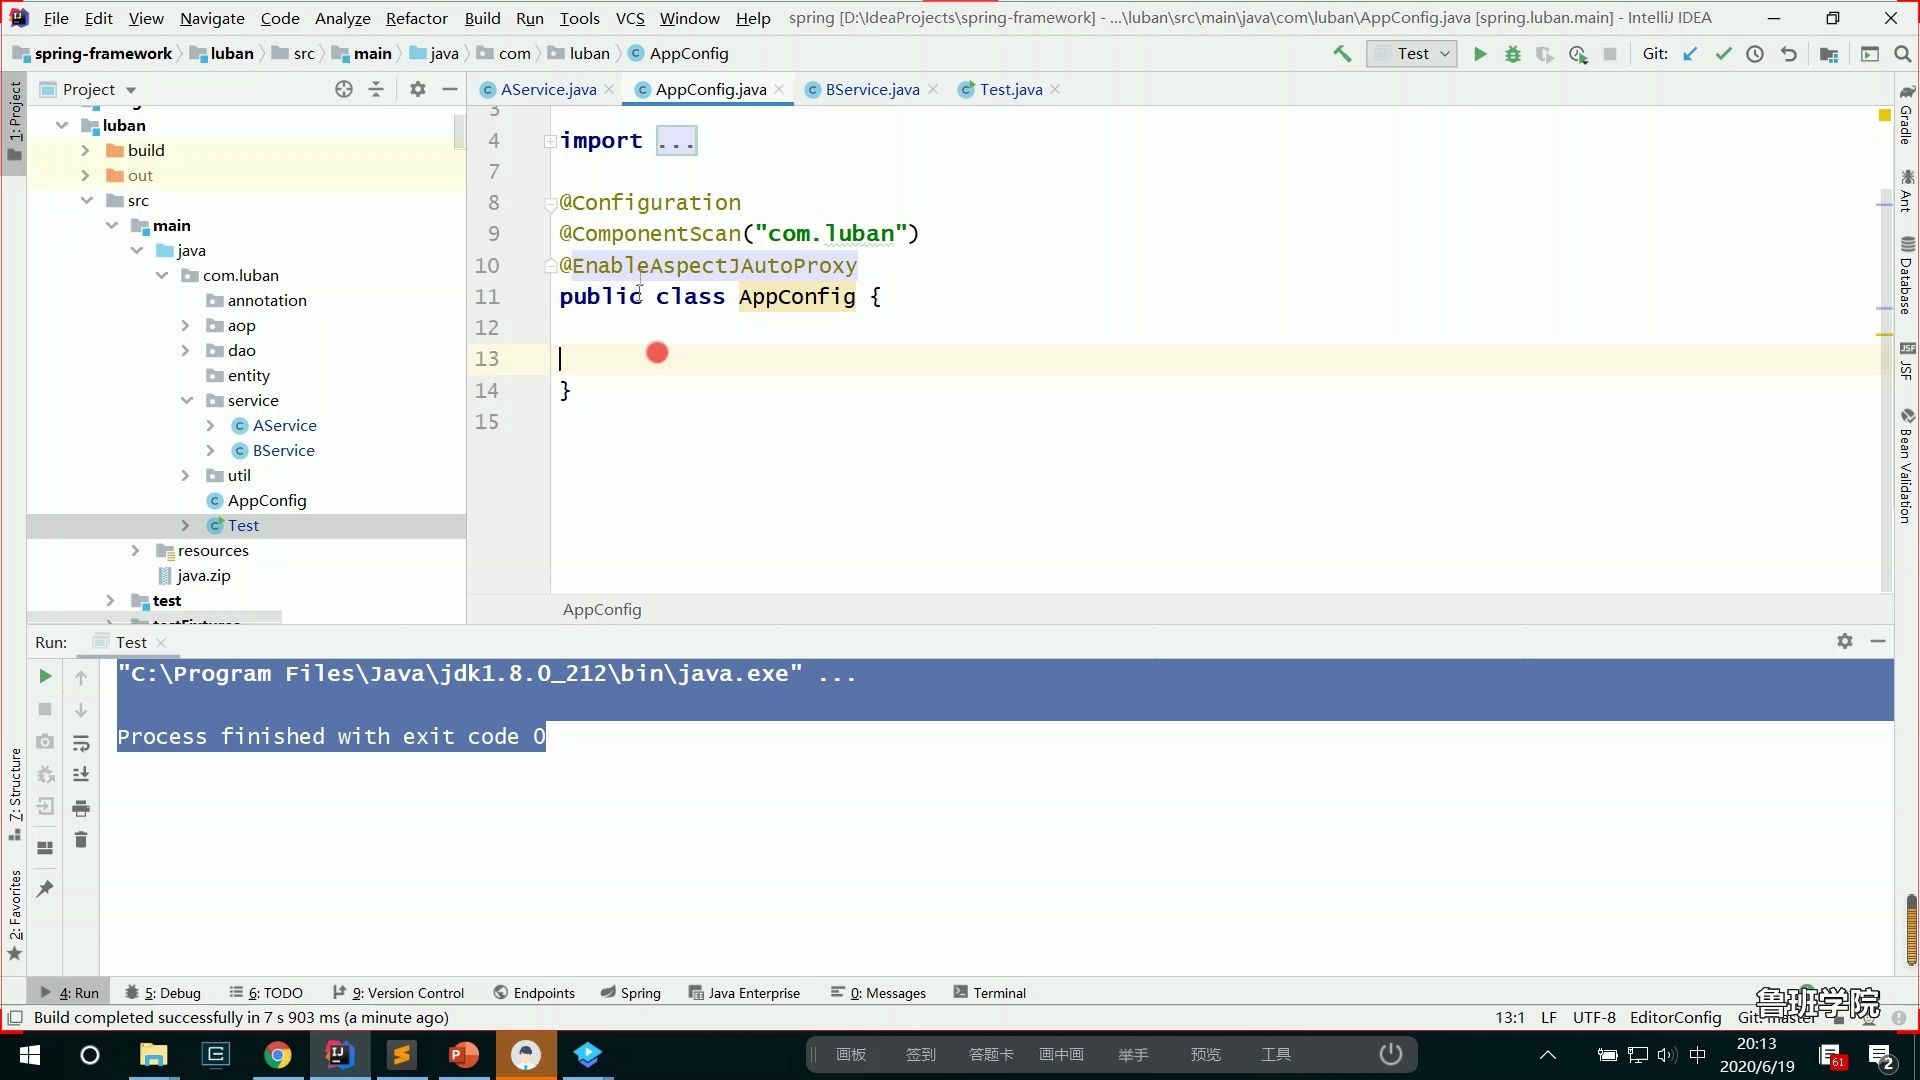This screenshot has width=1920, height=1080.
Task: Collapse all nodes in the Project panel
Action: (x=376, y=89)
